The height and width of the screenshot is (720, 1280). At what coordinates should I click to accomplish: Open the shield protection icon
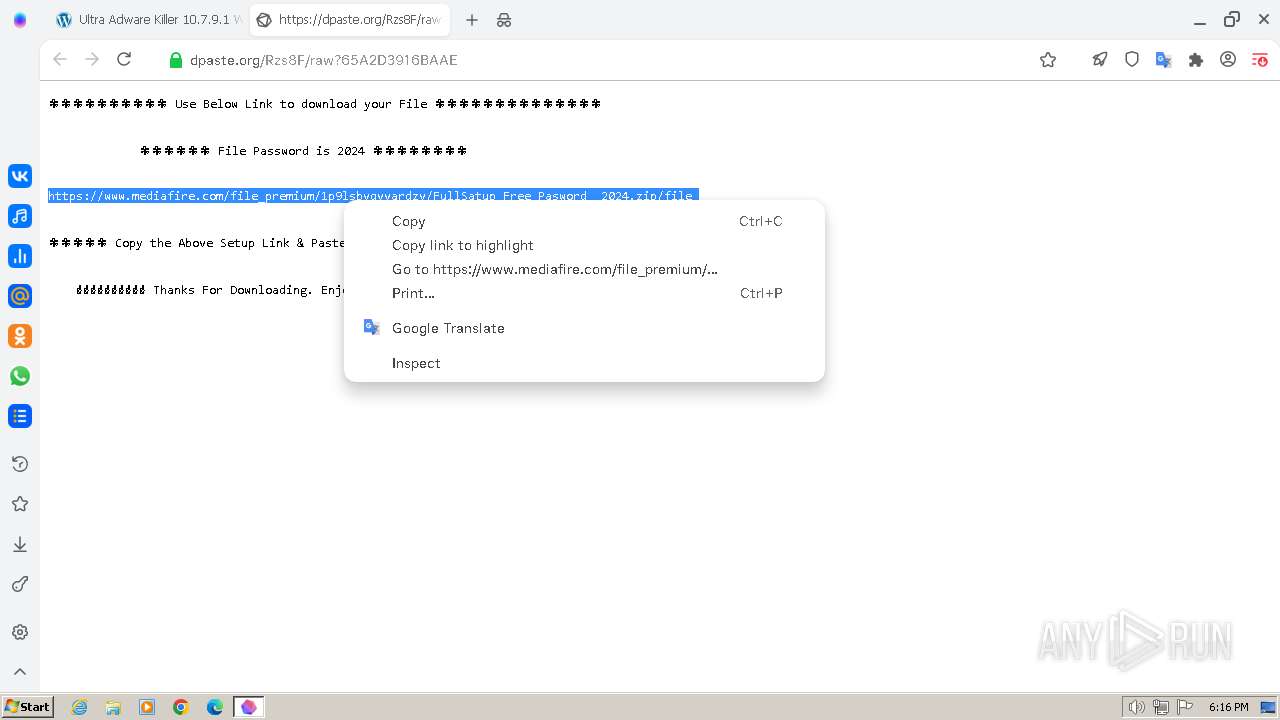click(x=1132, y=60)
